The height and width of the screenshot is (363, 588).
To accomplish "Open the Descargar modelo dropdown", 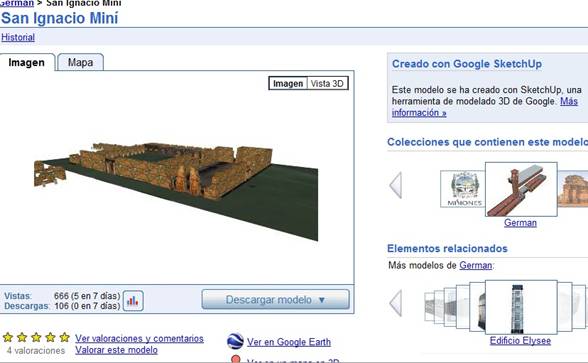I will (276, 300).
